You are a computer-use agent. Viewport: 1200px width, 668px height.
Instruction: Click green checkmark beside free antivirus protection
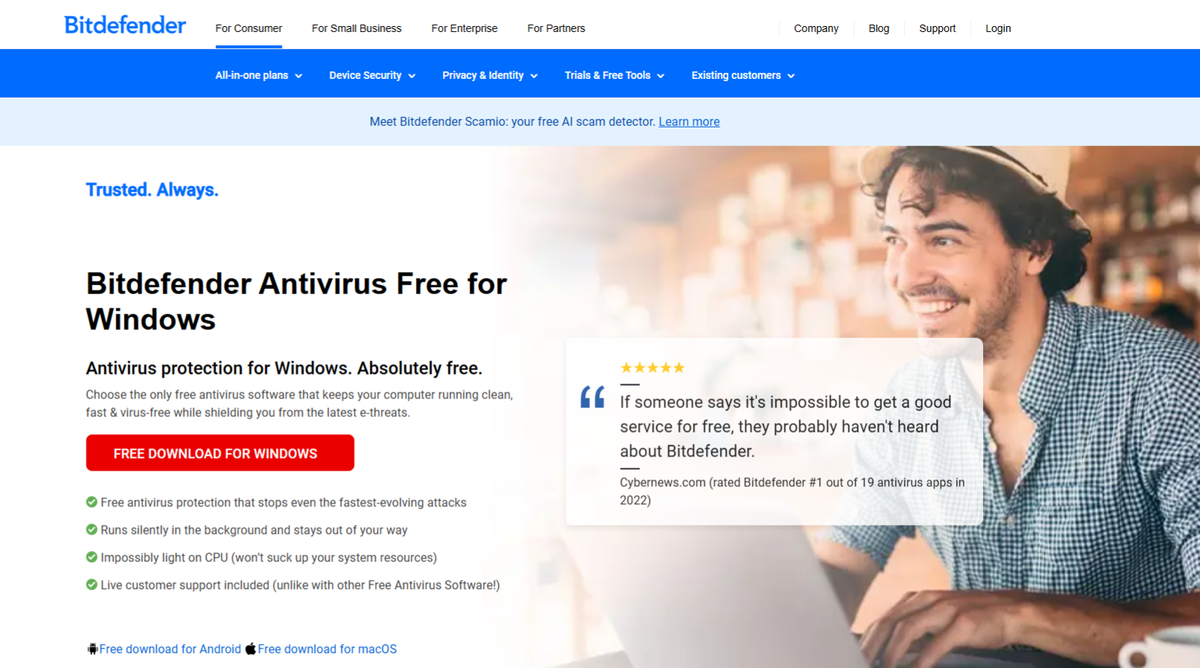point(92,502)
